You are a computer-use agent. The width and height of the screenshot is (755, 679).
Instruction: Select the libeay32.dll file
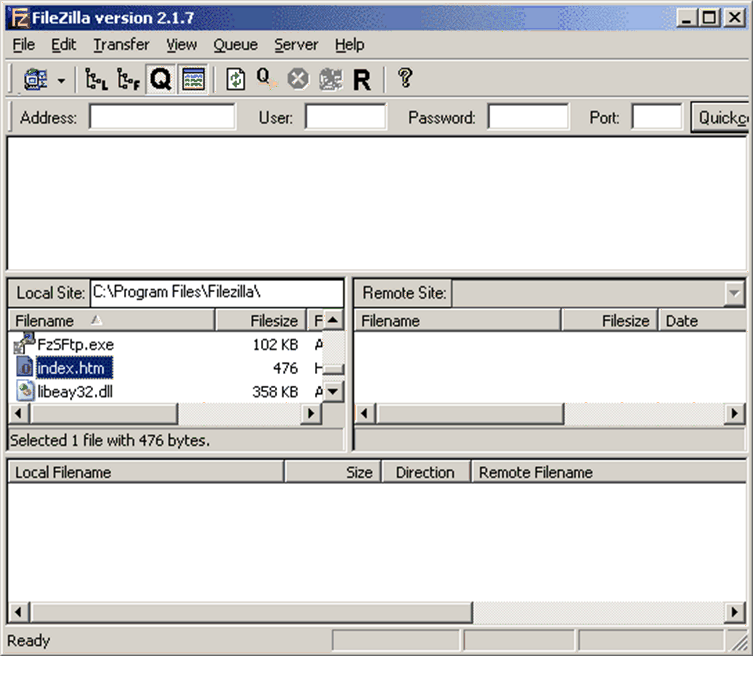click(x=75, y=392)
